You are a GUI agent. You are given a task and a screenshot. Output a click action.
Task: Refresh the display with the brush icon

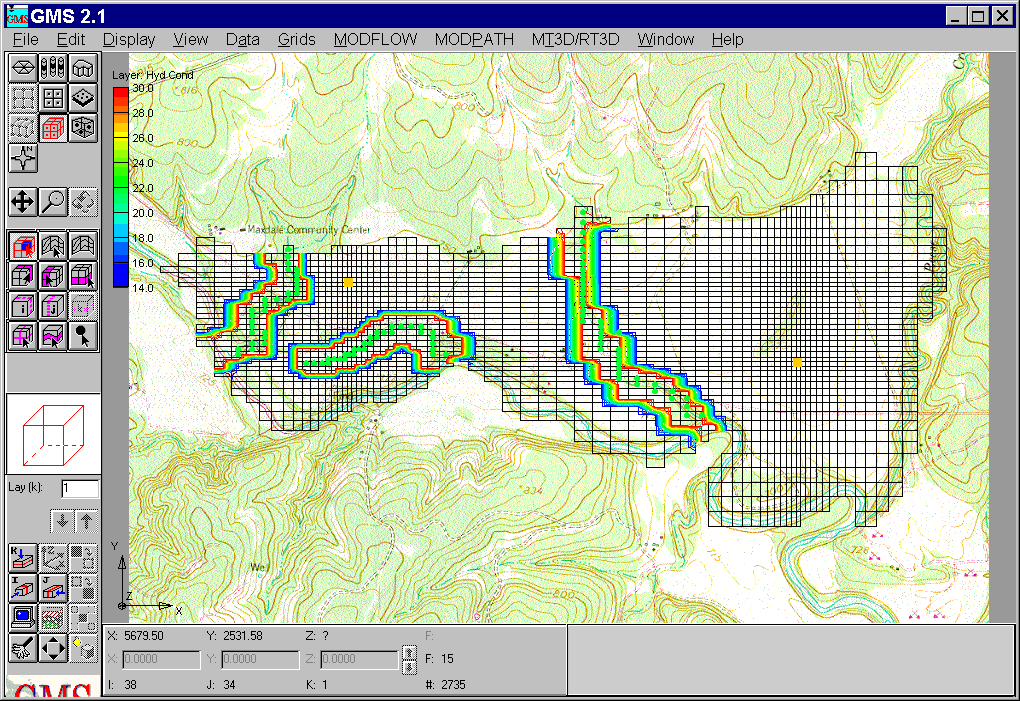tap(23, 648)
